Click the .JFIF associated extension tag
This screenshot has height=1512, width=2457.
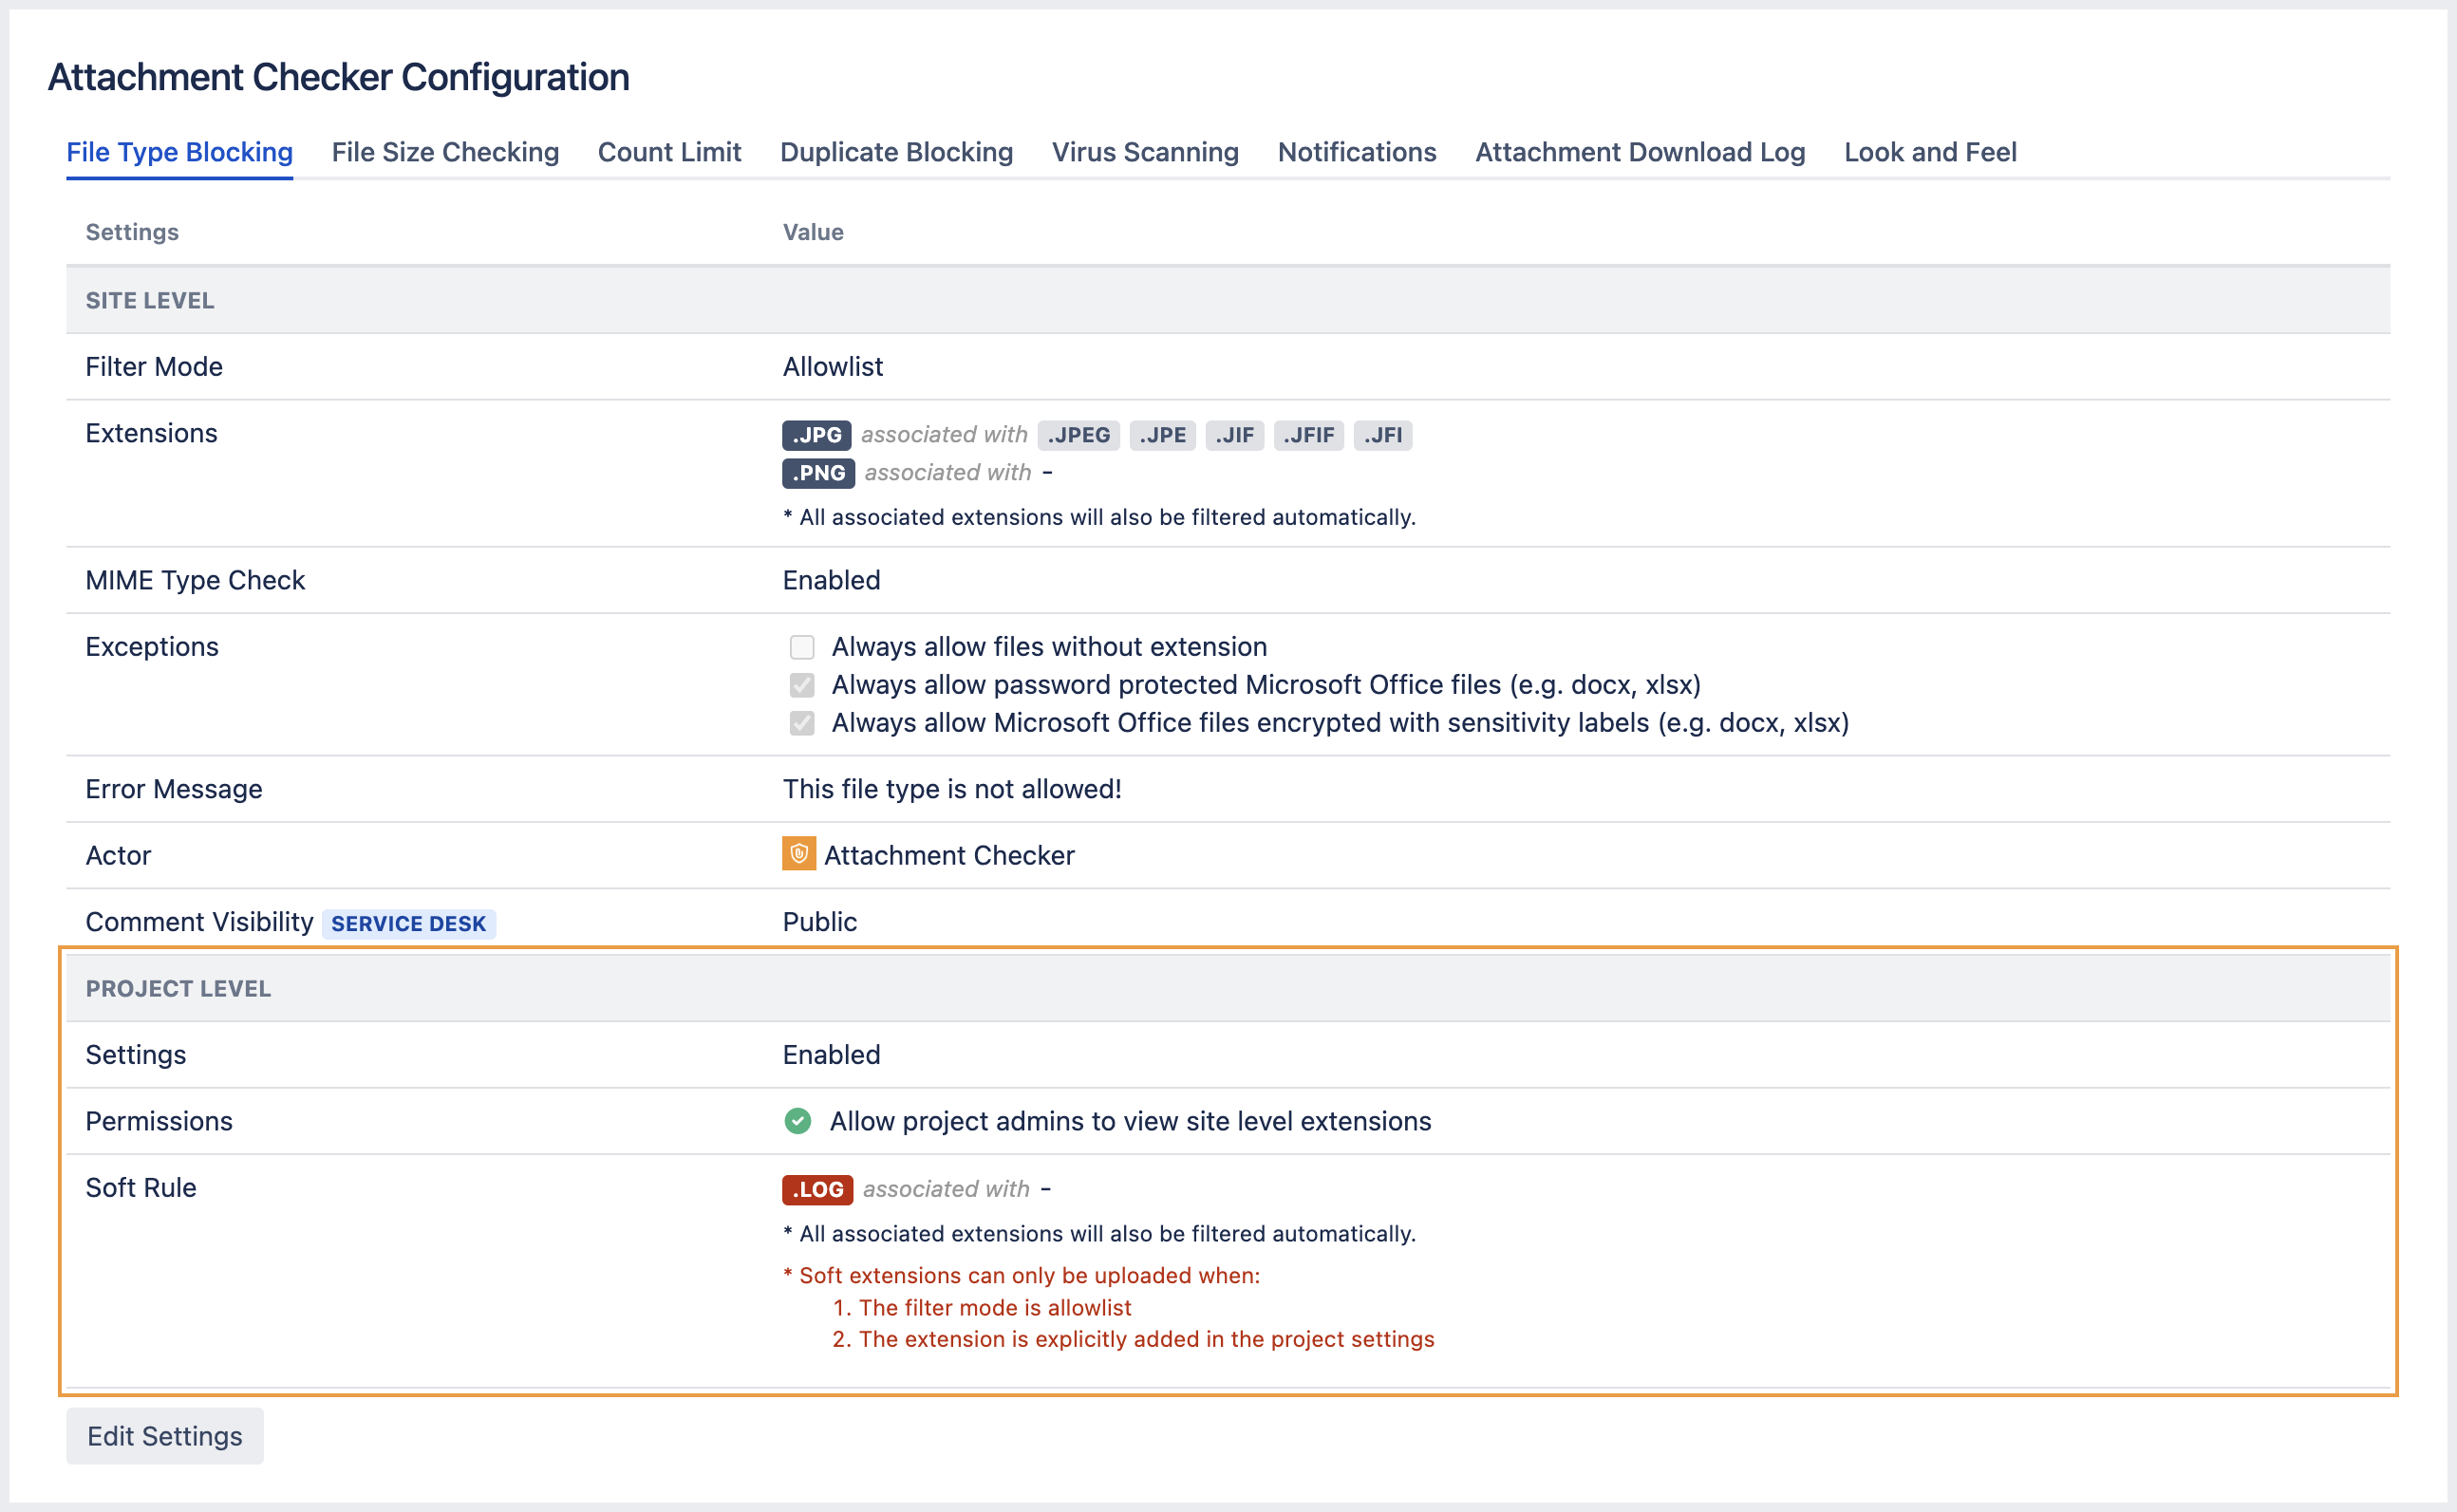pos(1309,435)
